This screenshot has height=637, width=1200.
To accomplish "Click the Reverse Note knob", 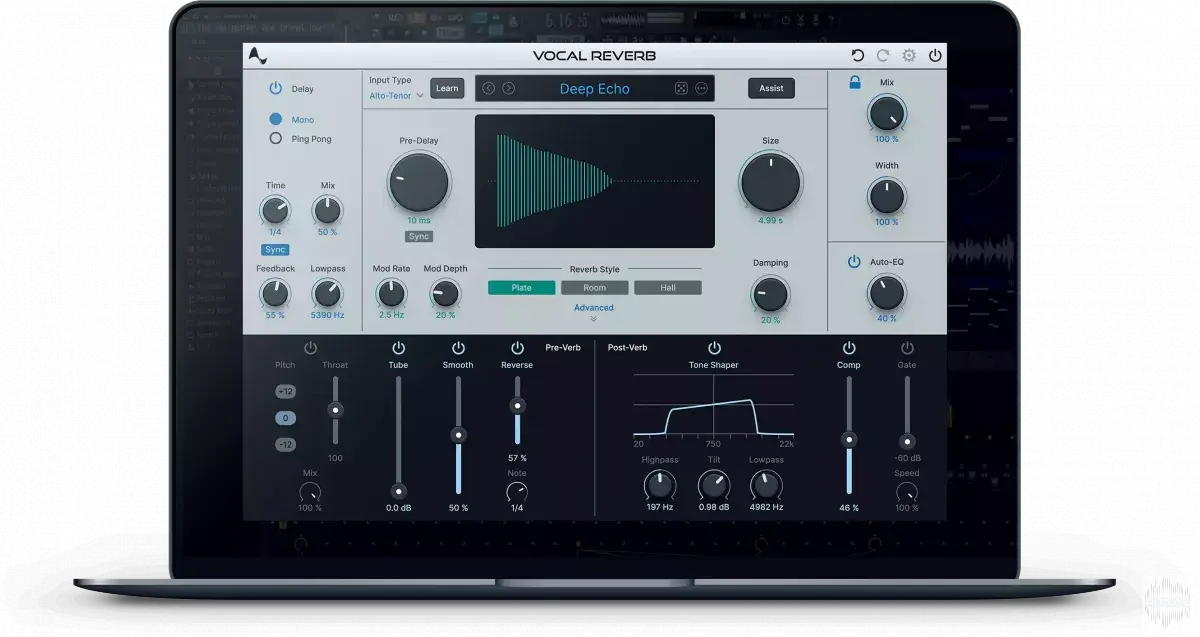I will pyautogui.click(x=517, y=492).
